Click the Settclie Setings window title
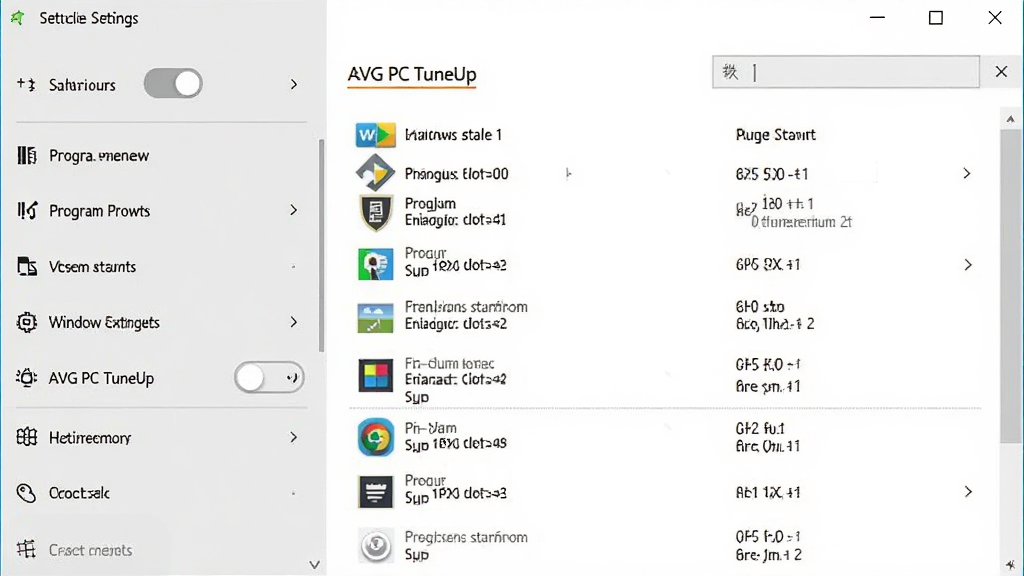Viewport: 1024px width, 576px height. [x=89, y=18]
